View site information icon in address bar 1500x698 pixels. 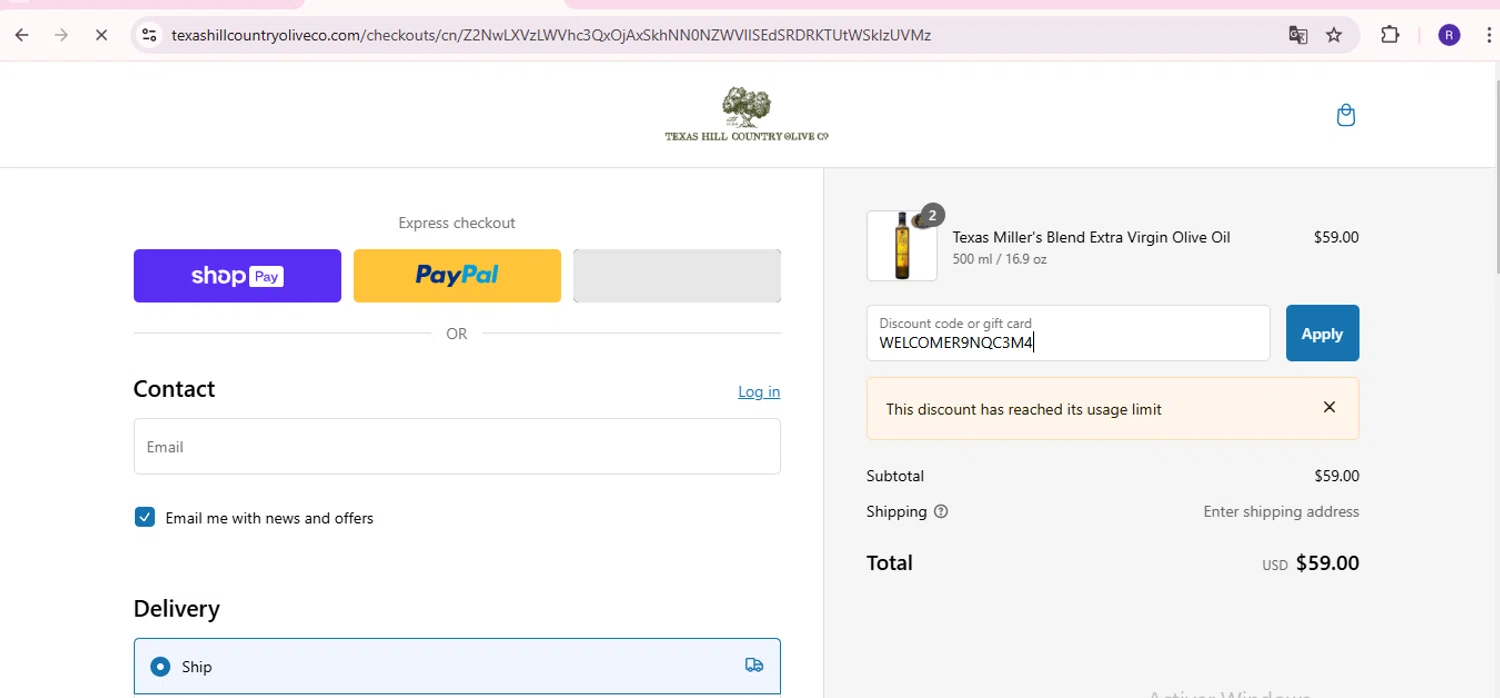tap(149, 35)
